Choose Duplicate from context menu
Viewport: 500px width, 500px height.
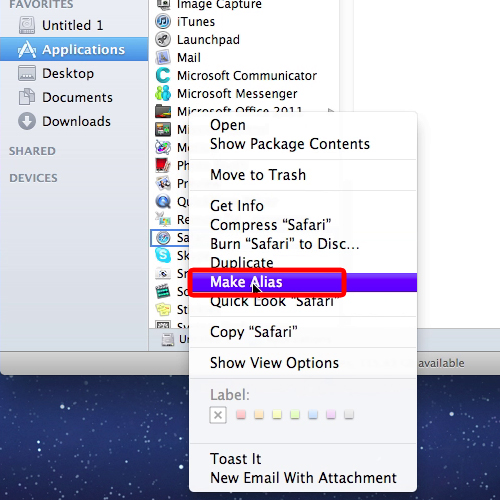tap(303, 263)
